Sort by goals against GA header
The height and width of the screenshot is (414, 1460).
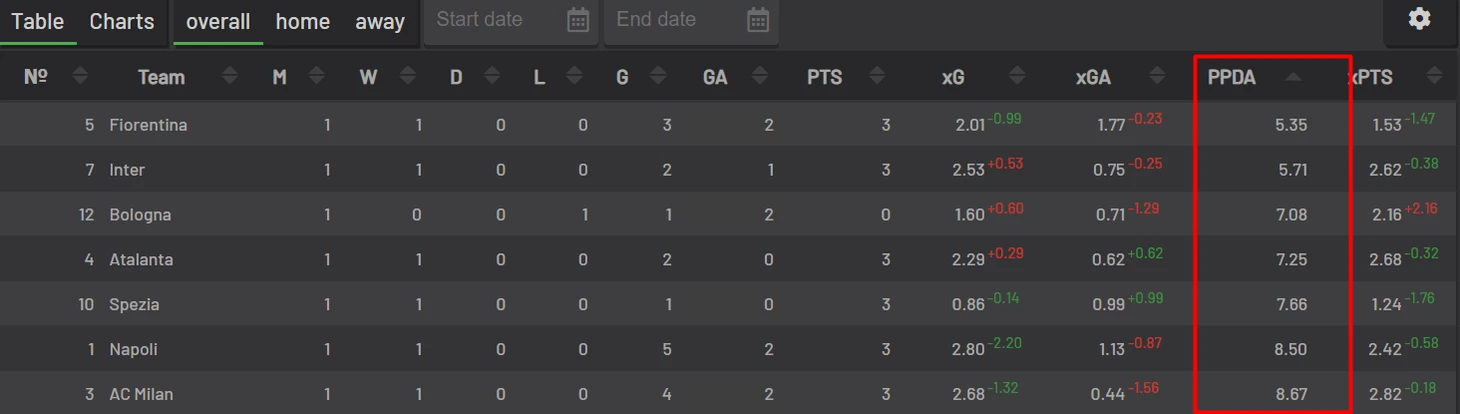coord(715,77)
